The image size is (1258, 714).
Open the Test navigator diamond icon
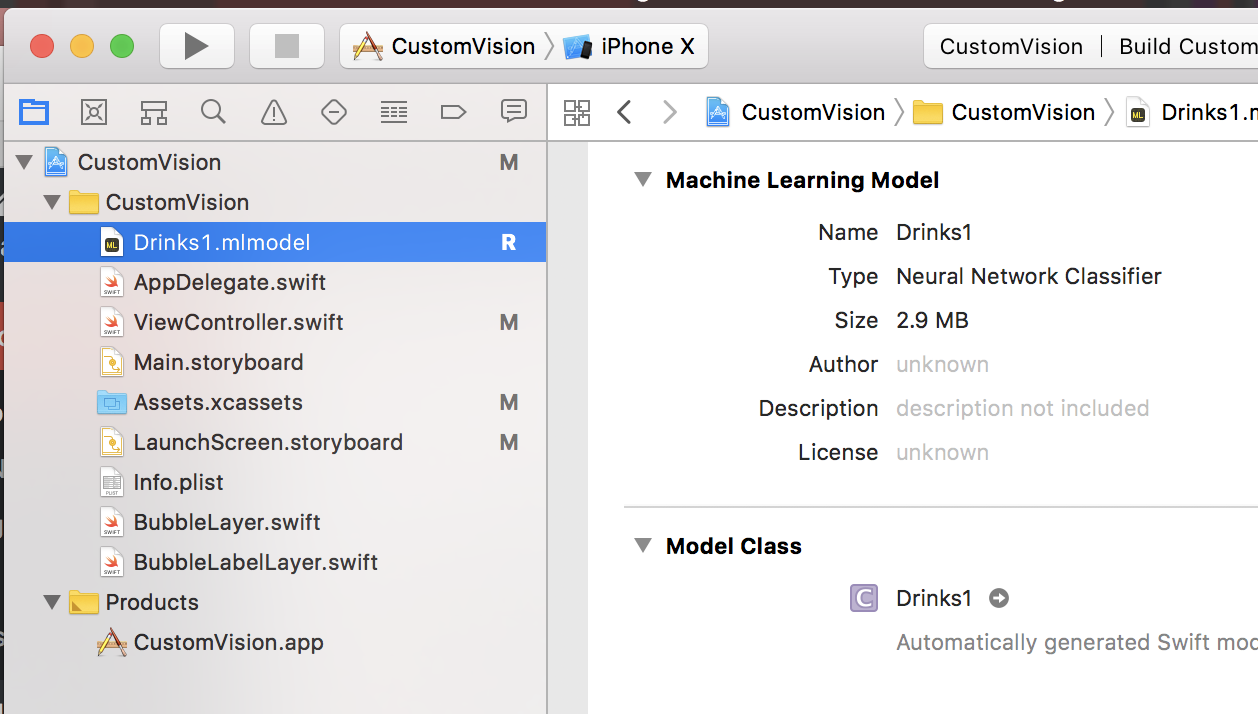click(334, 112)
